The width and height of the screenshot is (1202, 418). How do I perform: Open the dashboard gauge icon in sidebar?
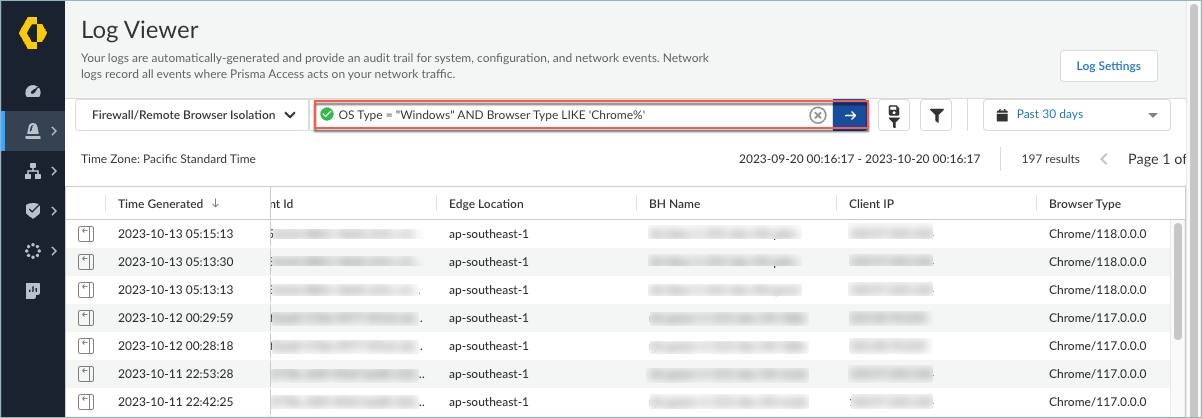(x=32, y=92)
